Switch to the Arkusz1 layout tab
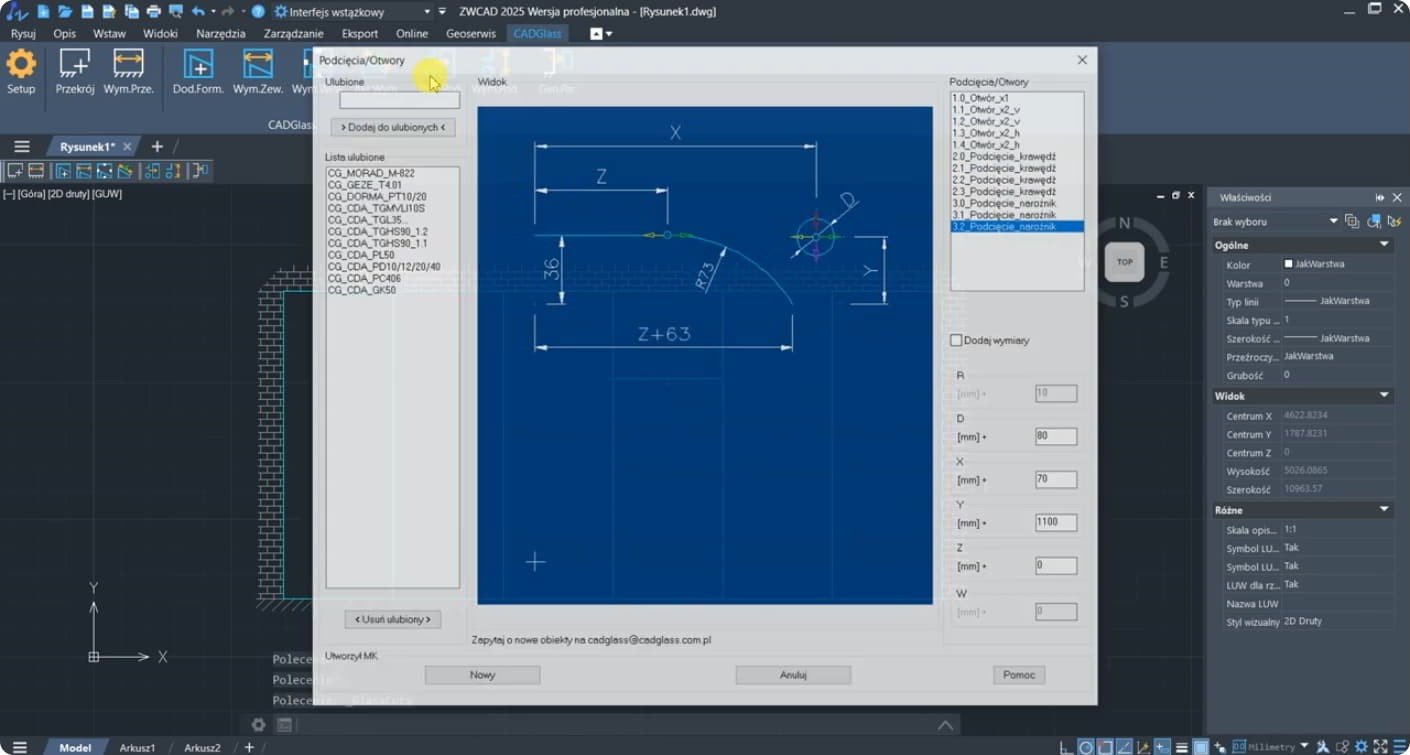The image size is (1410, 755). (x=137, y=748)
